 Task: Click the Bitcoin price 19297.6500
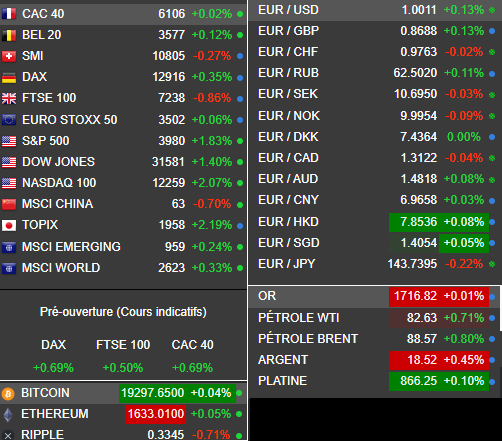[152, 393]
